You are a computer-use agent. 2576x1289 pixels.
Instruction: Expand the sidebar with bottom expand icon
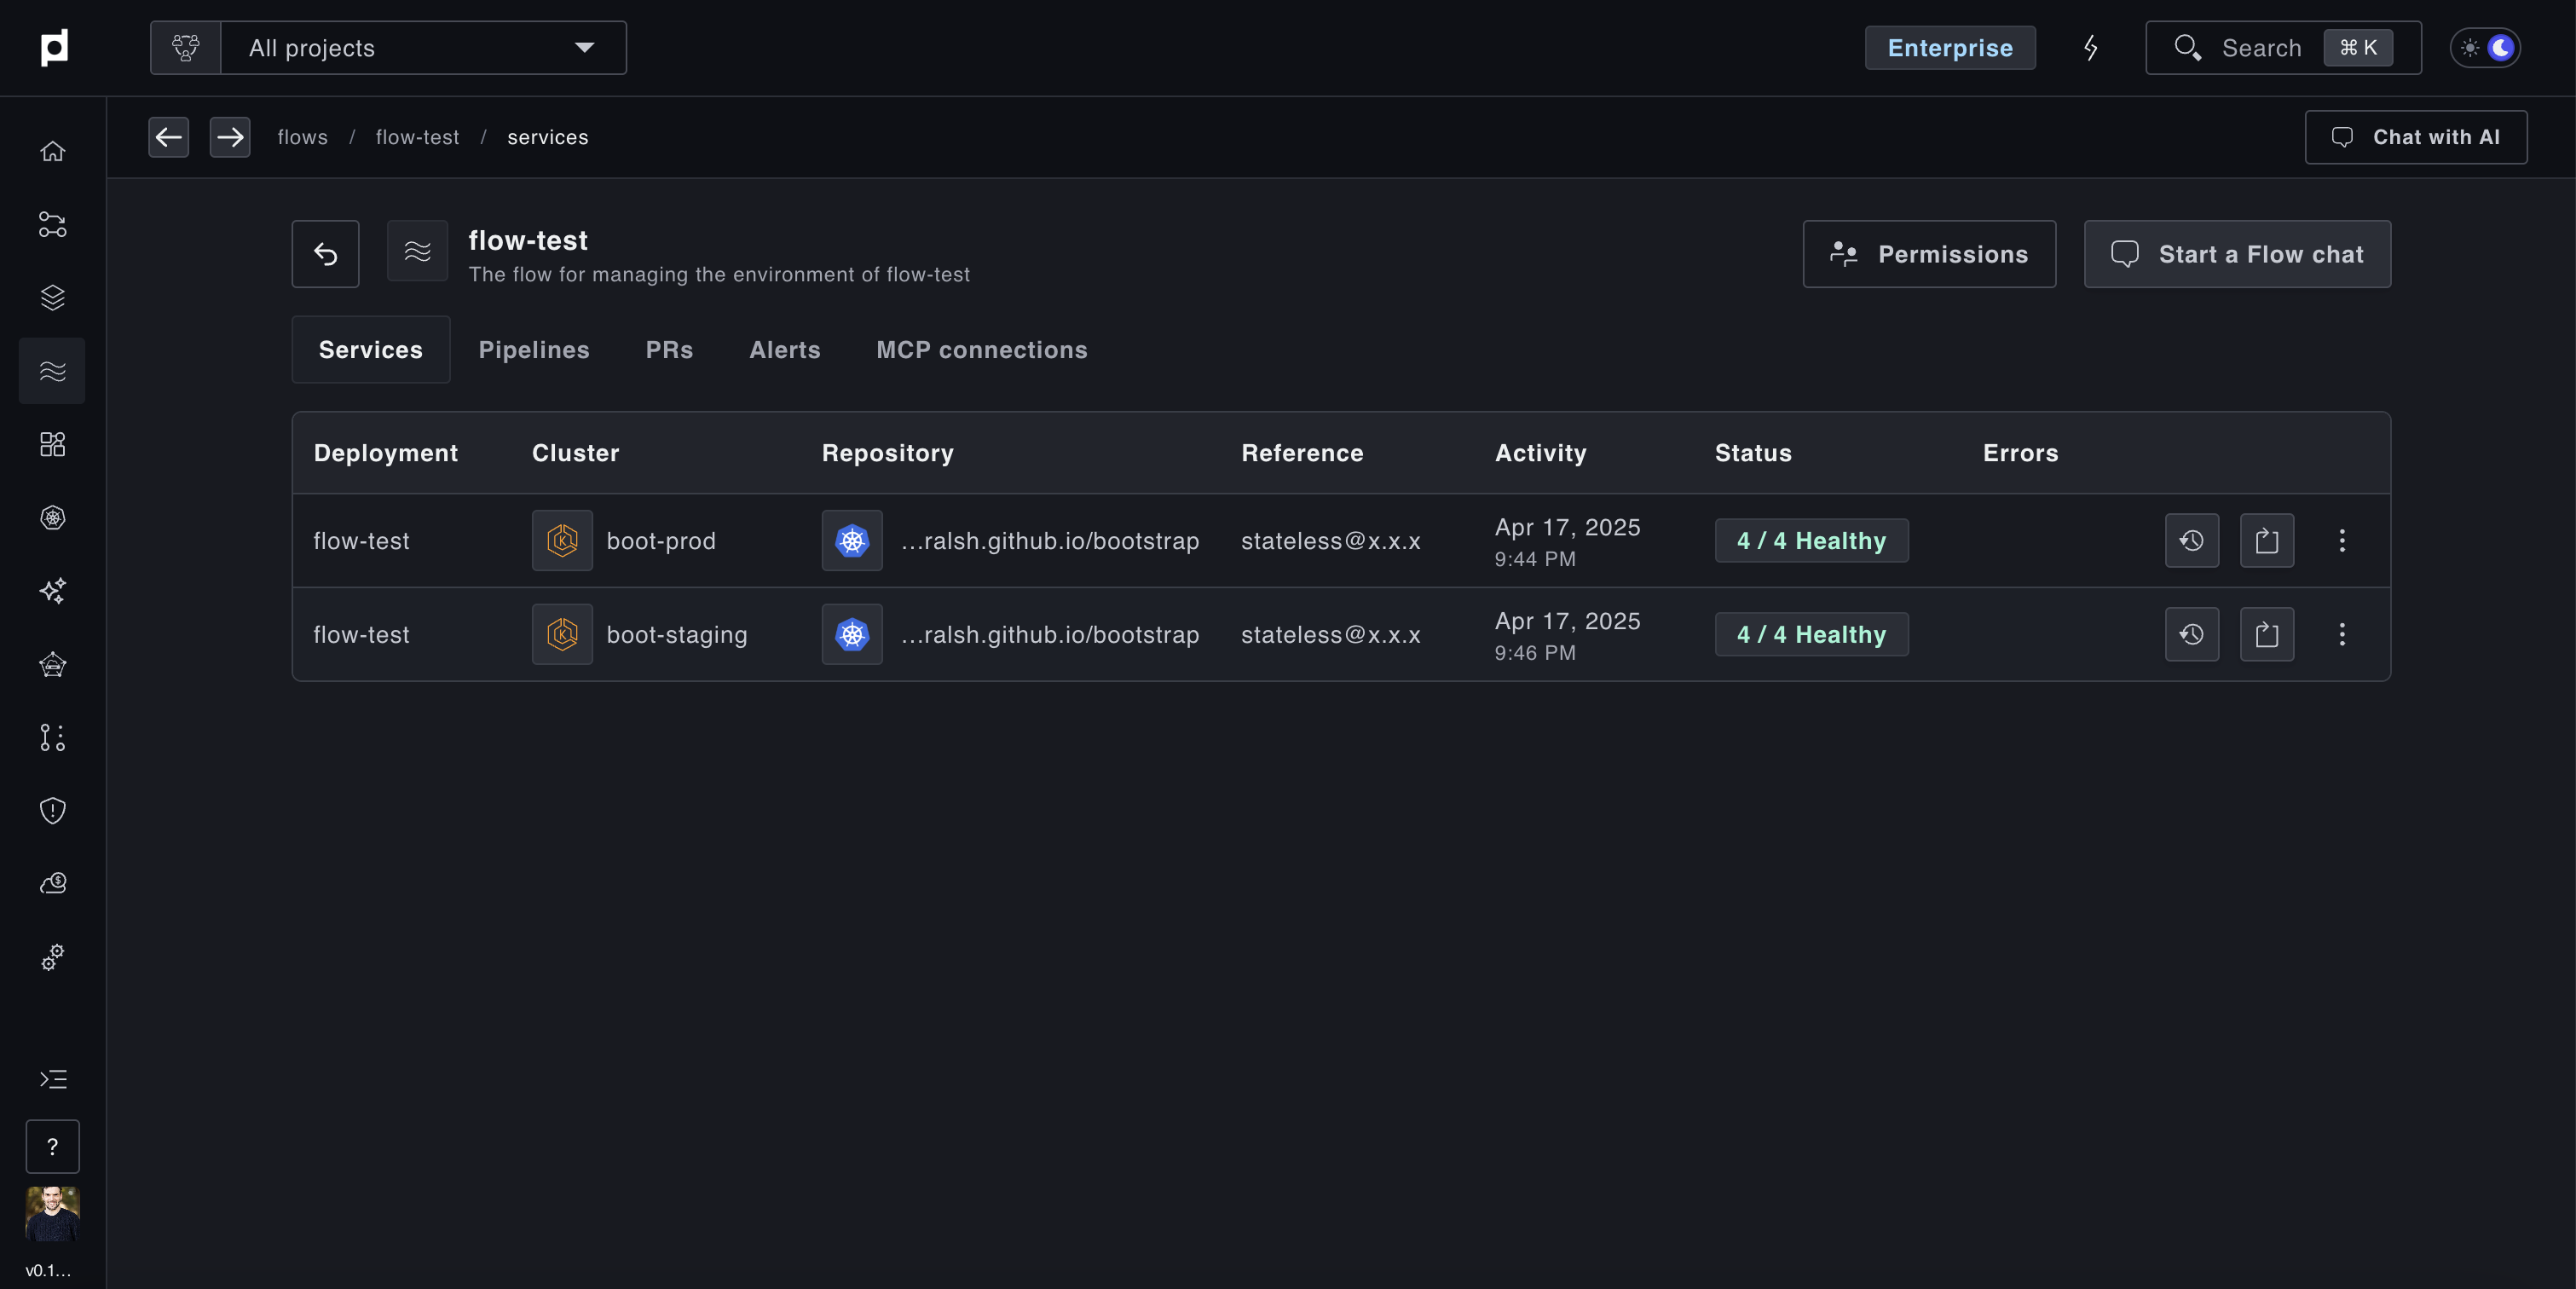52,1079
